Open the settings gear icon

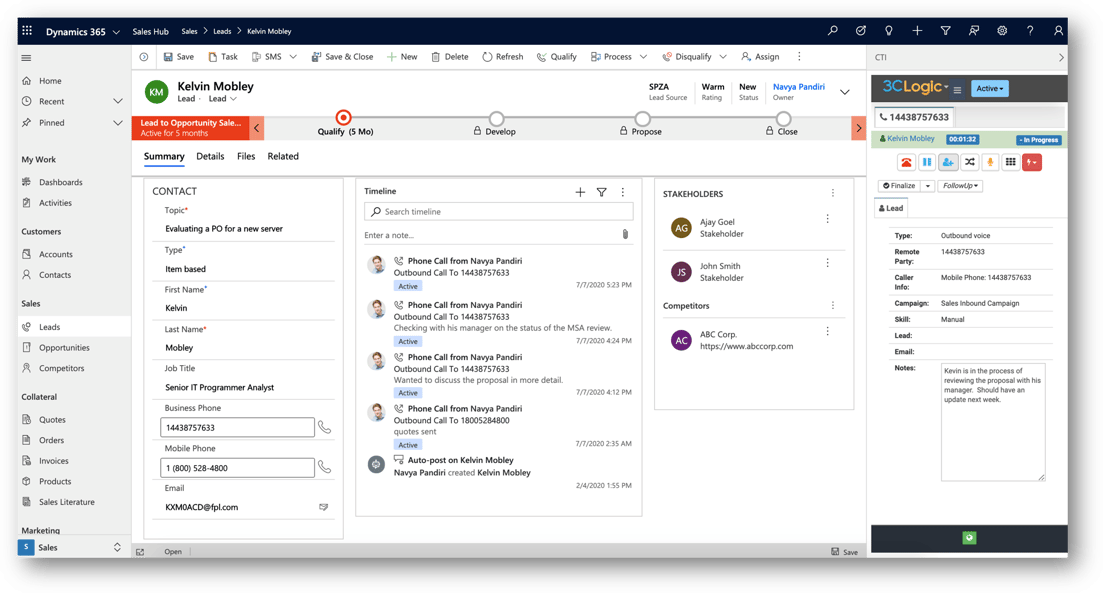tap(1002, 31)
